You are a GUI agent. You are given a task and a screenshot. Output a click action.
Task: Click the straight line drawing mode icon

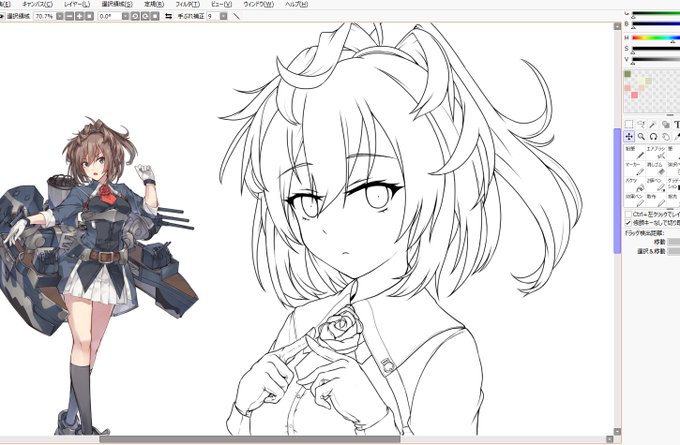click(x=236, y=16)
